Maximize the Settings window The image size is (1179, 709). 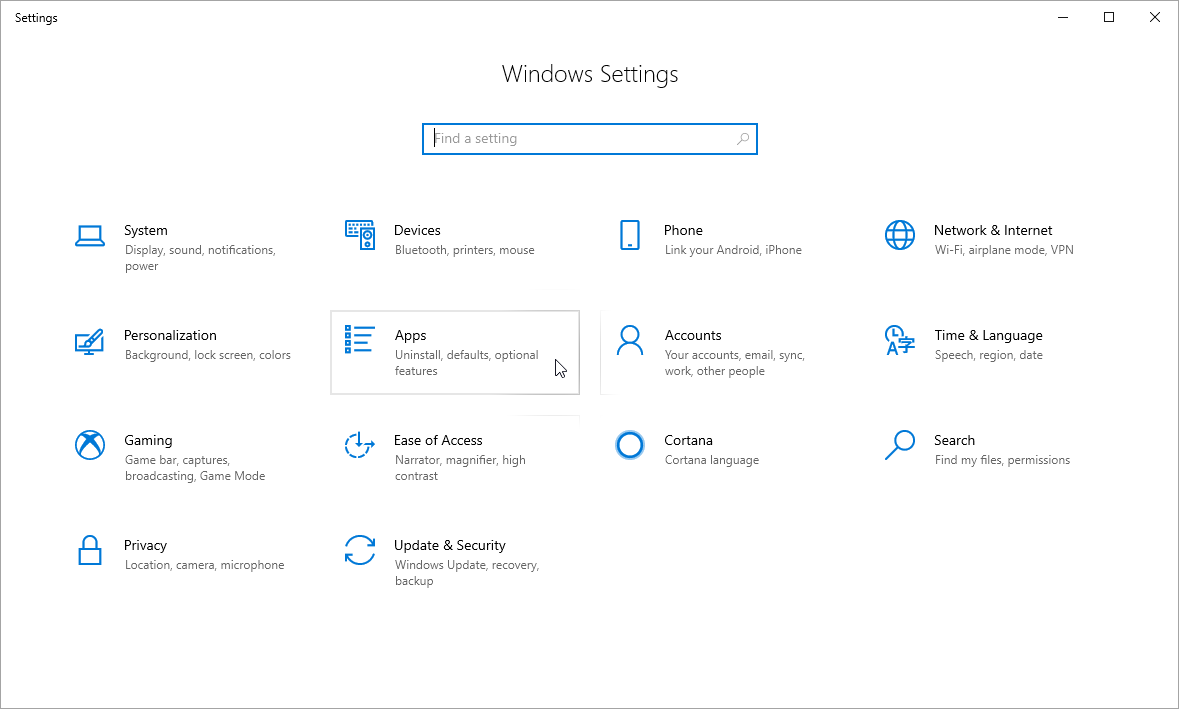click(x=1109, y=17)
